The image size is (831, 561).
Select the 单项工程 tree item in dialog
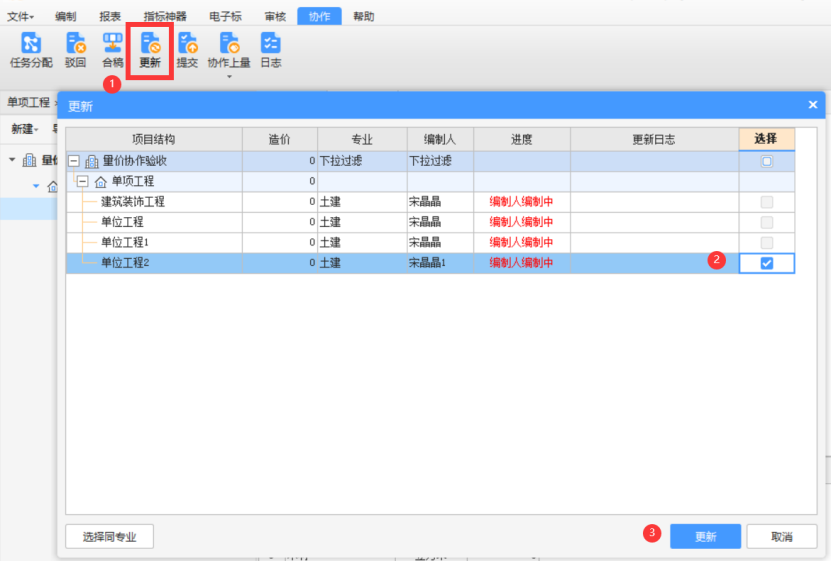pyautogui.click(x=132, y=182)
